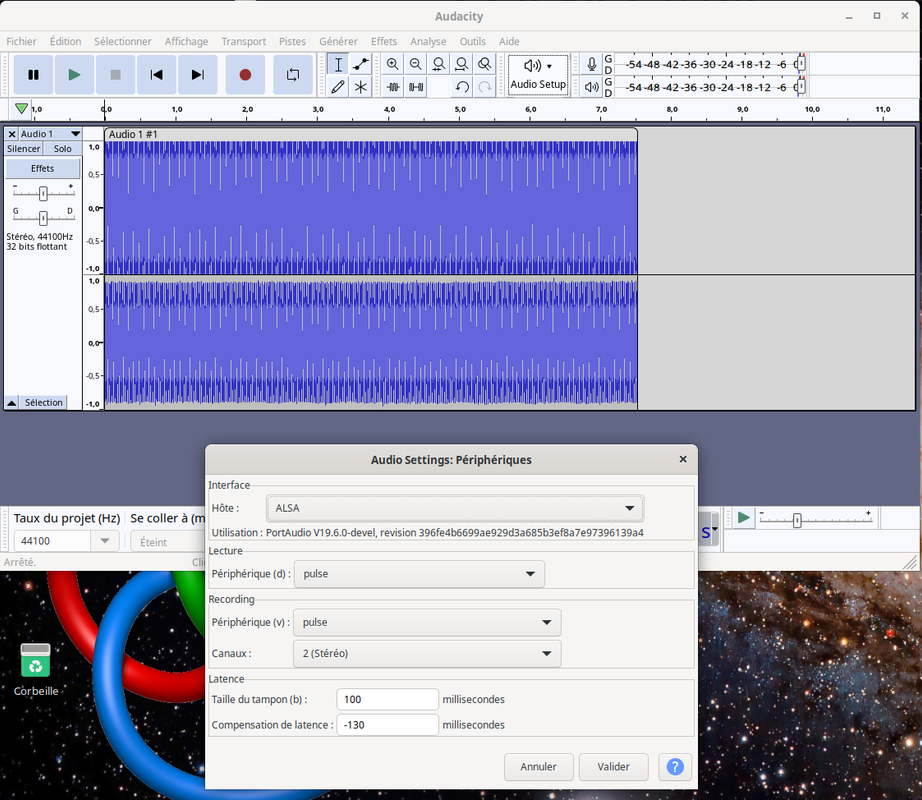Close the Audio Settings dialog

683,459
